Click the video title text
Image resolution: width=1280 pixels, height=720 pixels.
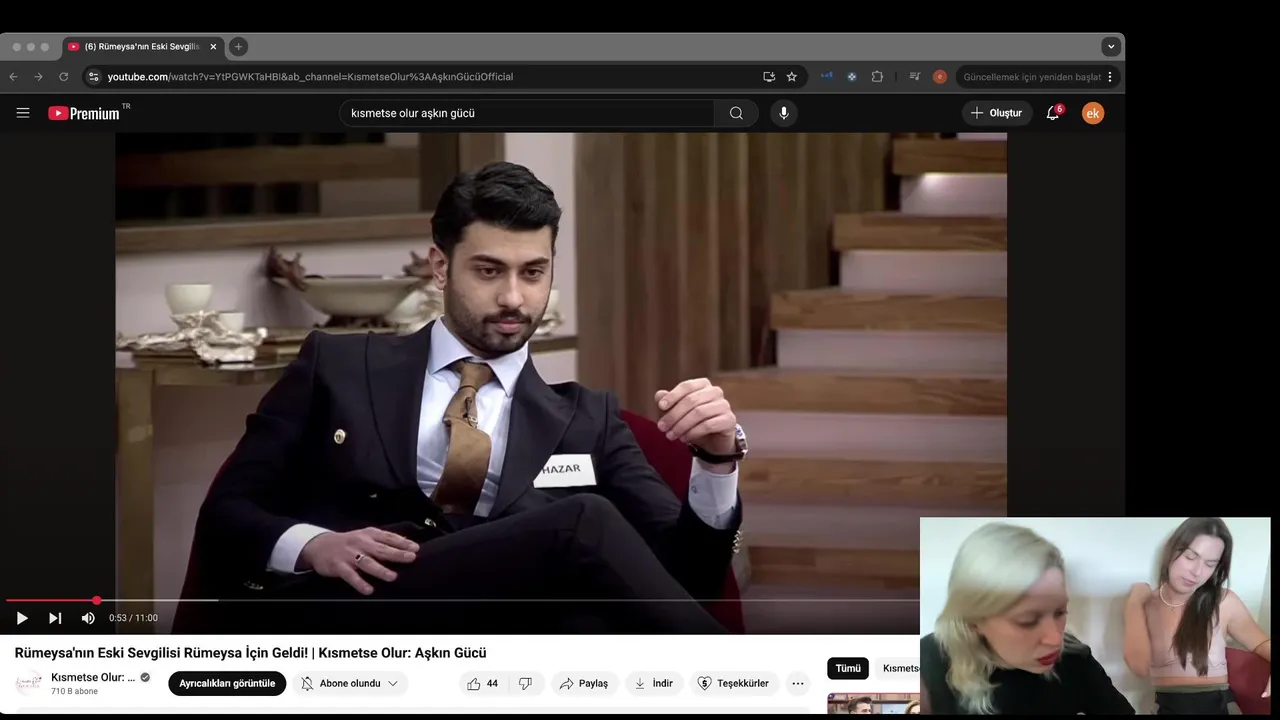point(250,653)
